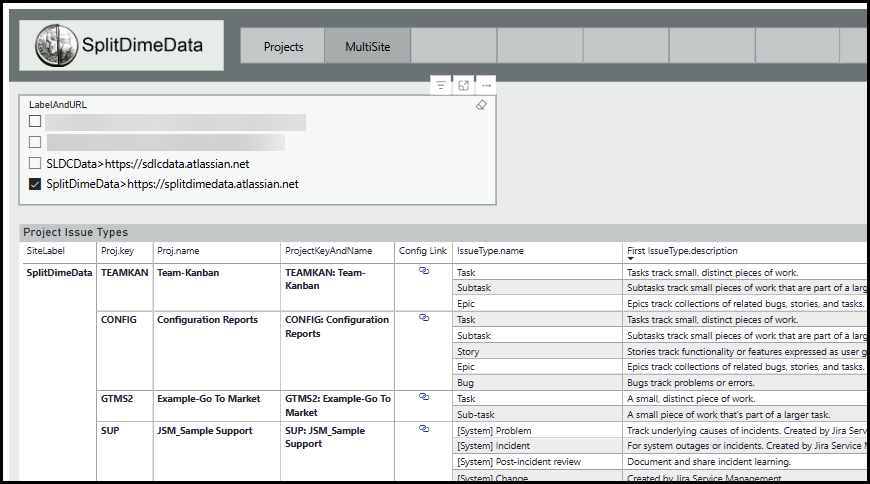The height and width of the screenshot is (484, 870).
Task: Open config link for SUP project
Action: (x=424, y=428)
